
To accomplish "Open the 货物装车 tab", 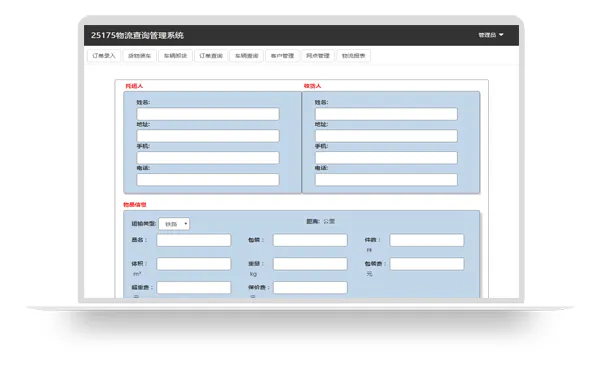I will tap(139, 56).
